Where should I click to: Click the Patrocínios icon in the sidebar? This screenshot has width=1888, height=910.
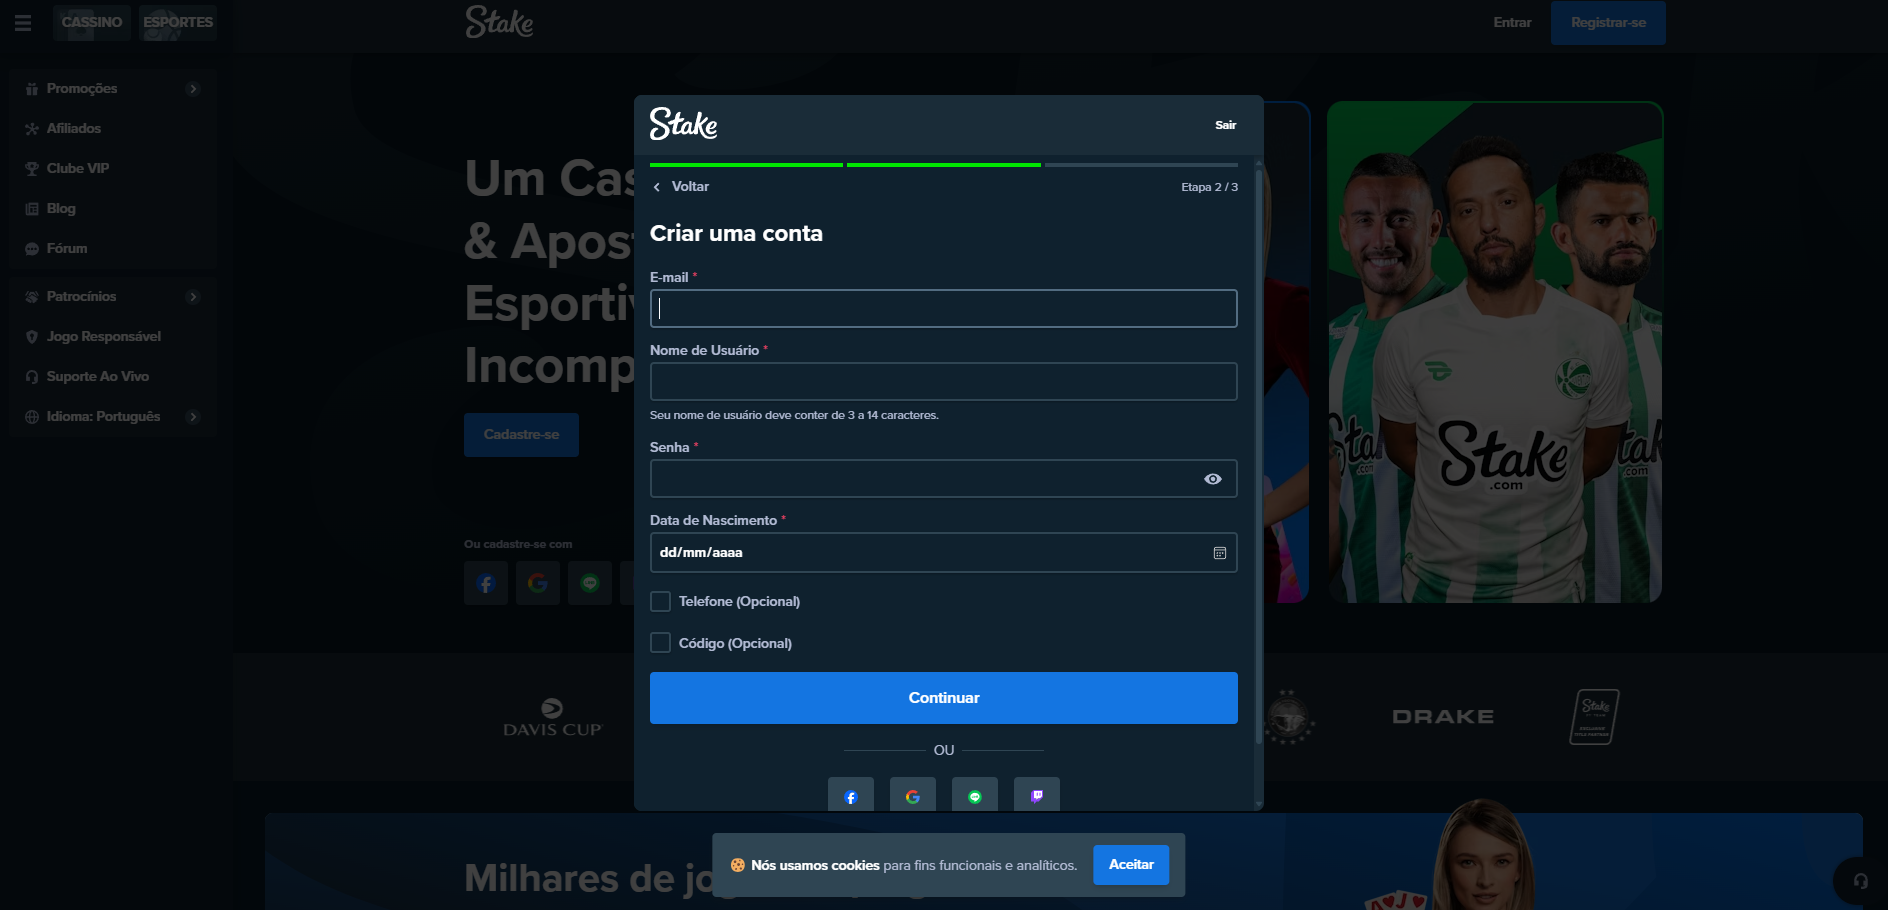(x=32, y=297)
